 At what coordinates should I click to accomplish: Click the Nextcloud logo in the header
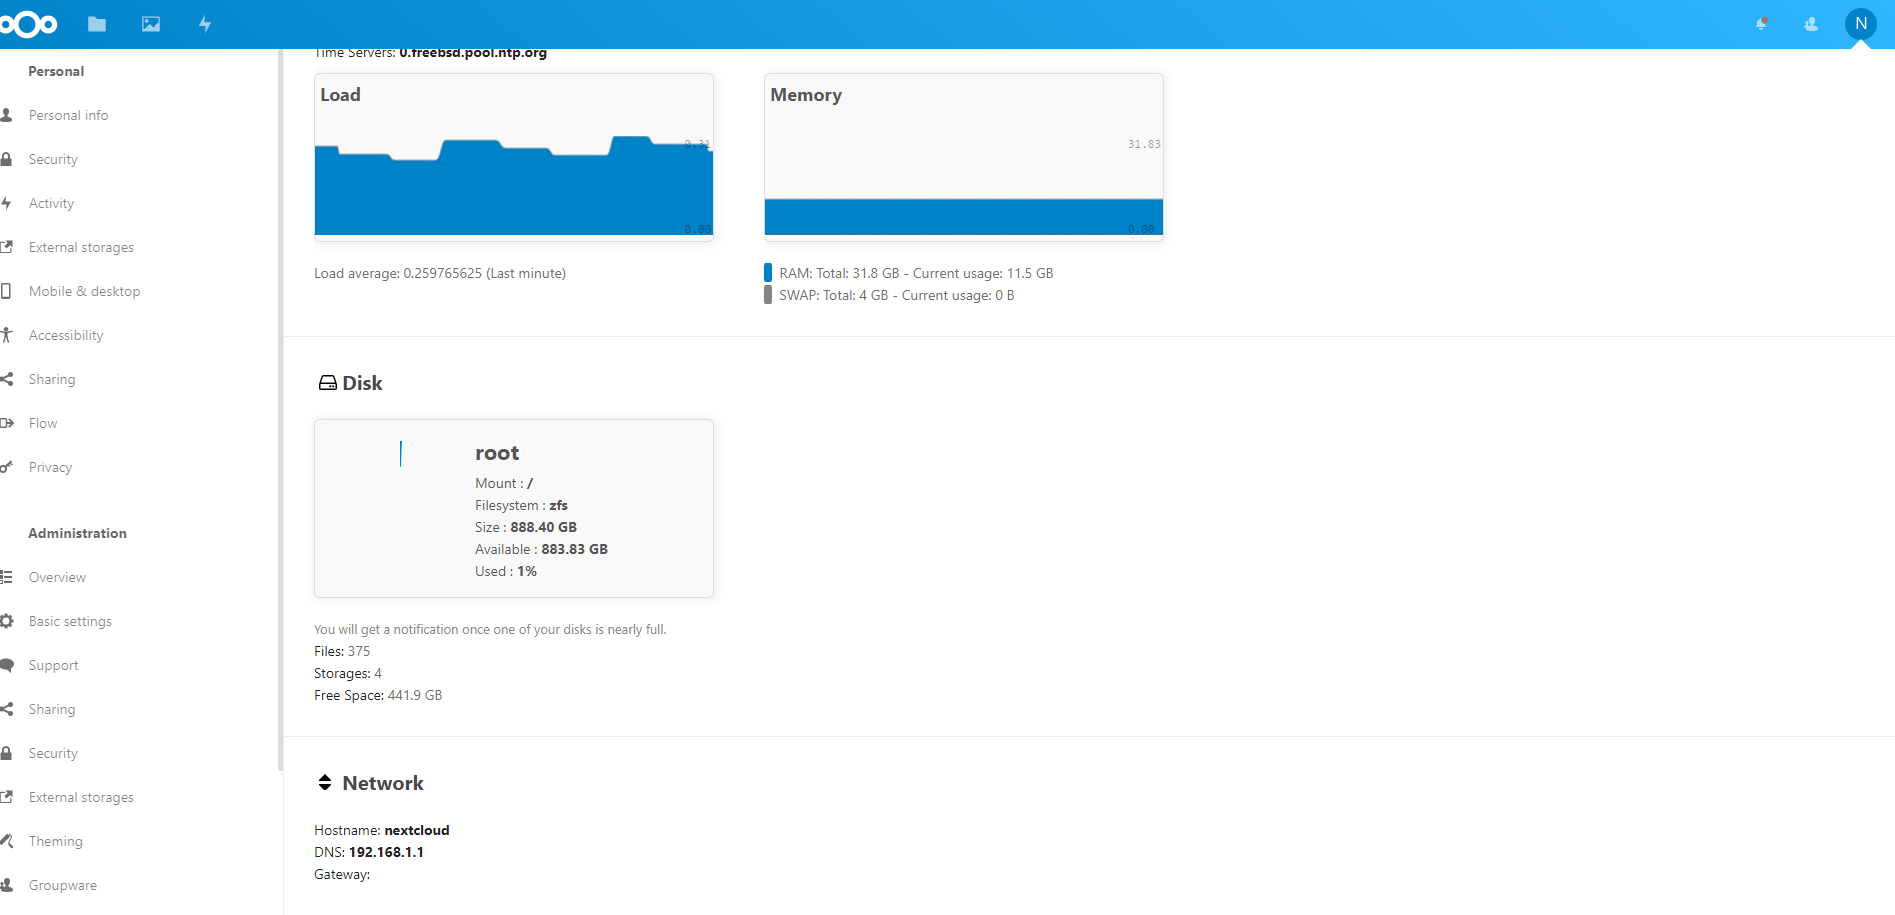tap(28, 24)
